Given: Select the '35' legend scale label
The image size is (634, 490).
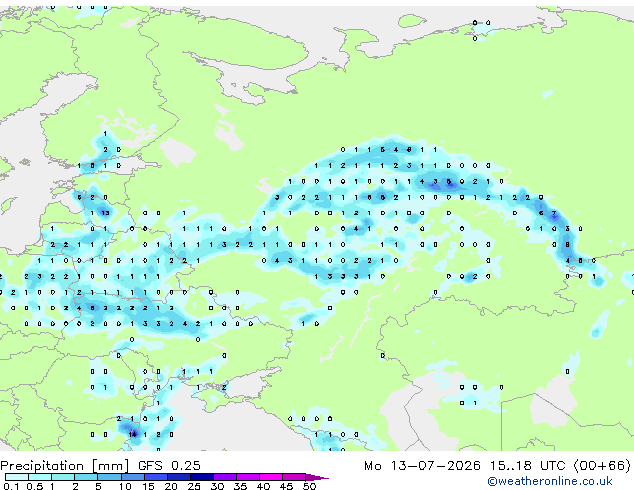Looking at the screenshot, I should (x=241, y=486).
